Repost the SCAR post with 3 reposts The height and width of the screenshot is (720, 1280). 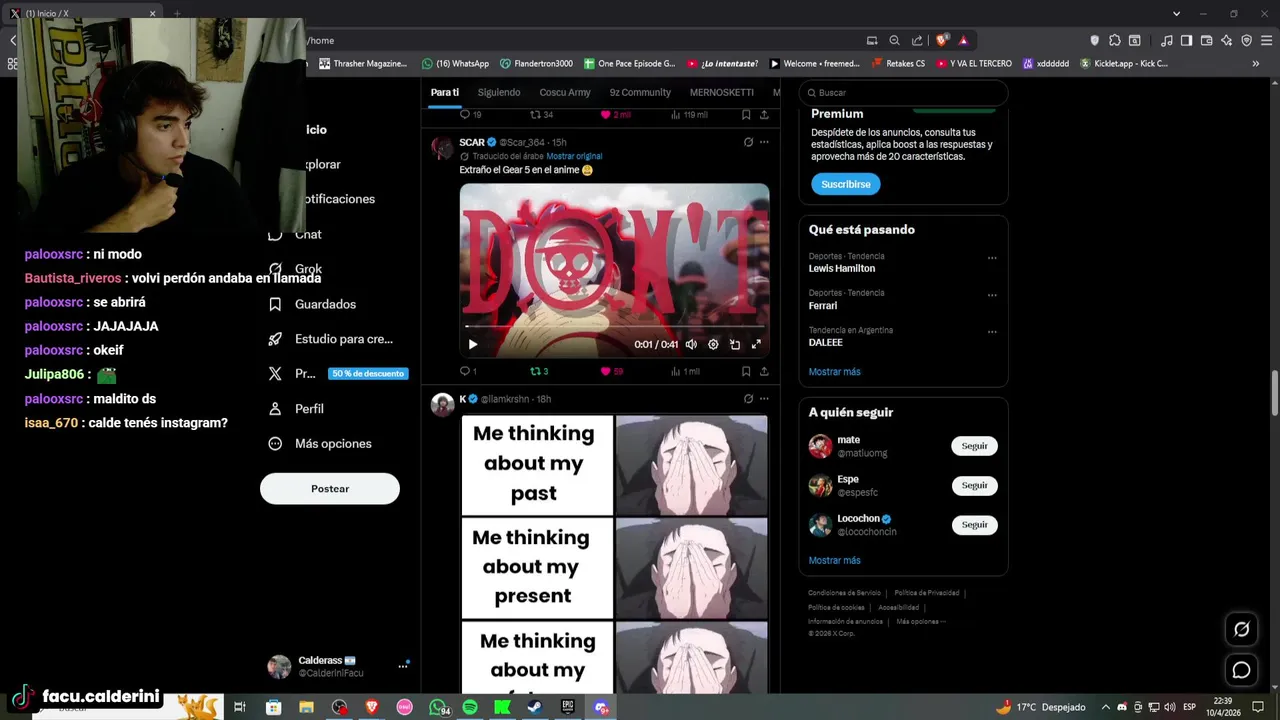539,371
